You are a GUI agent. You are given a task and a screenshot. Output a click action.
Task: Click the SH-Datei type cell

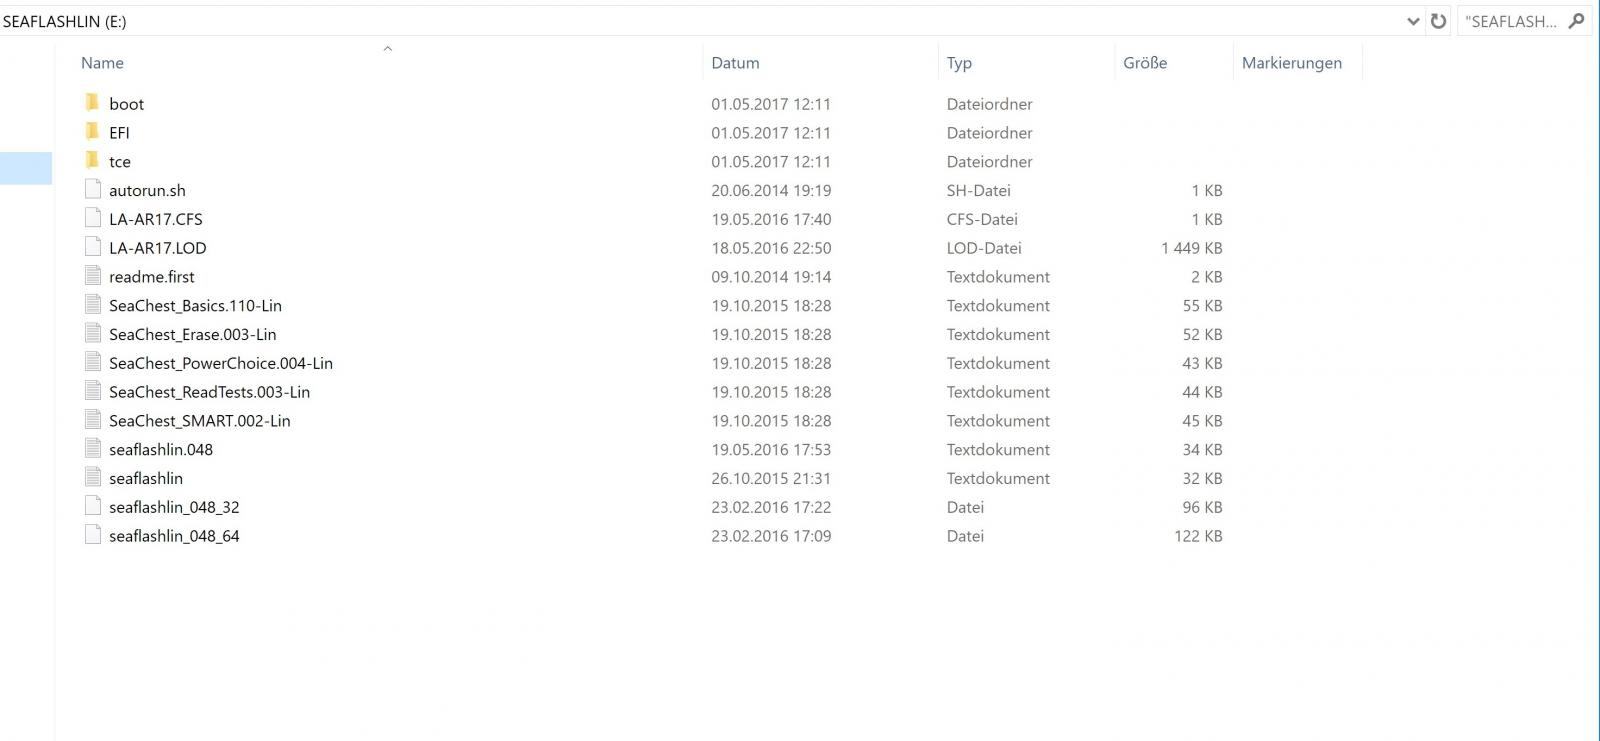979,190
